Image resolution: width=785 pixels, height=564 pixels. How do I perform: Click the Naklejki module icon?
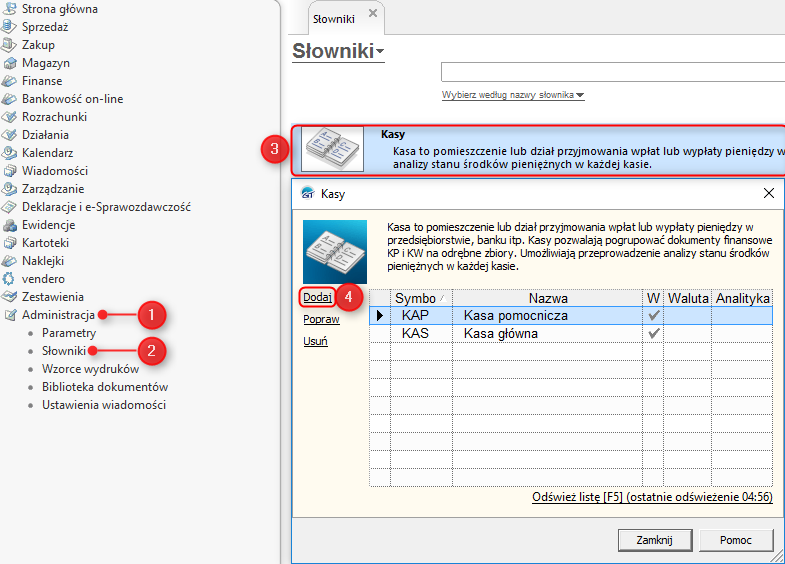9,261
